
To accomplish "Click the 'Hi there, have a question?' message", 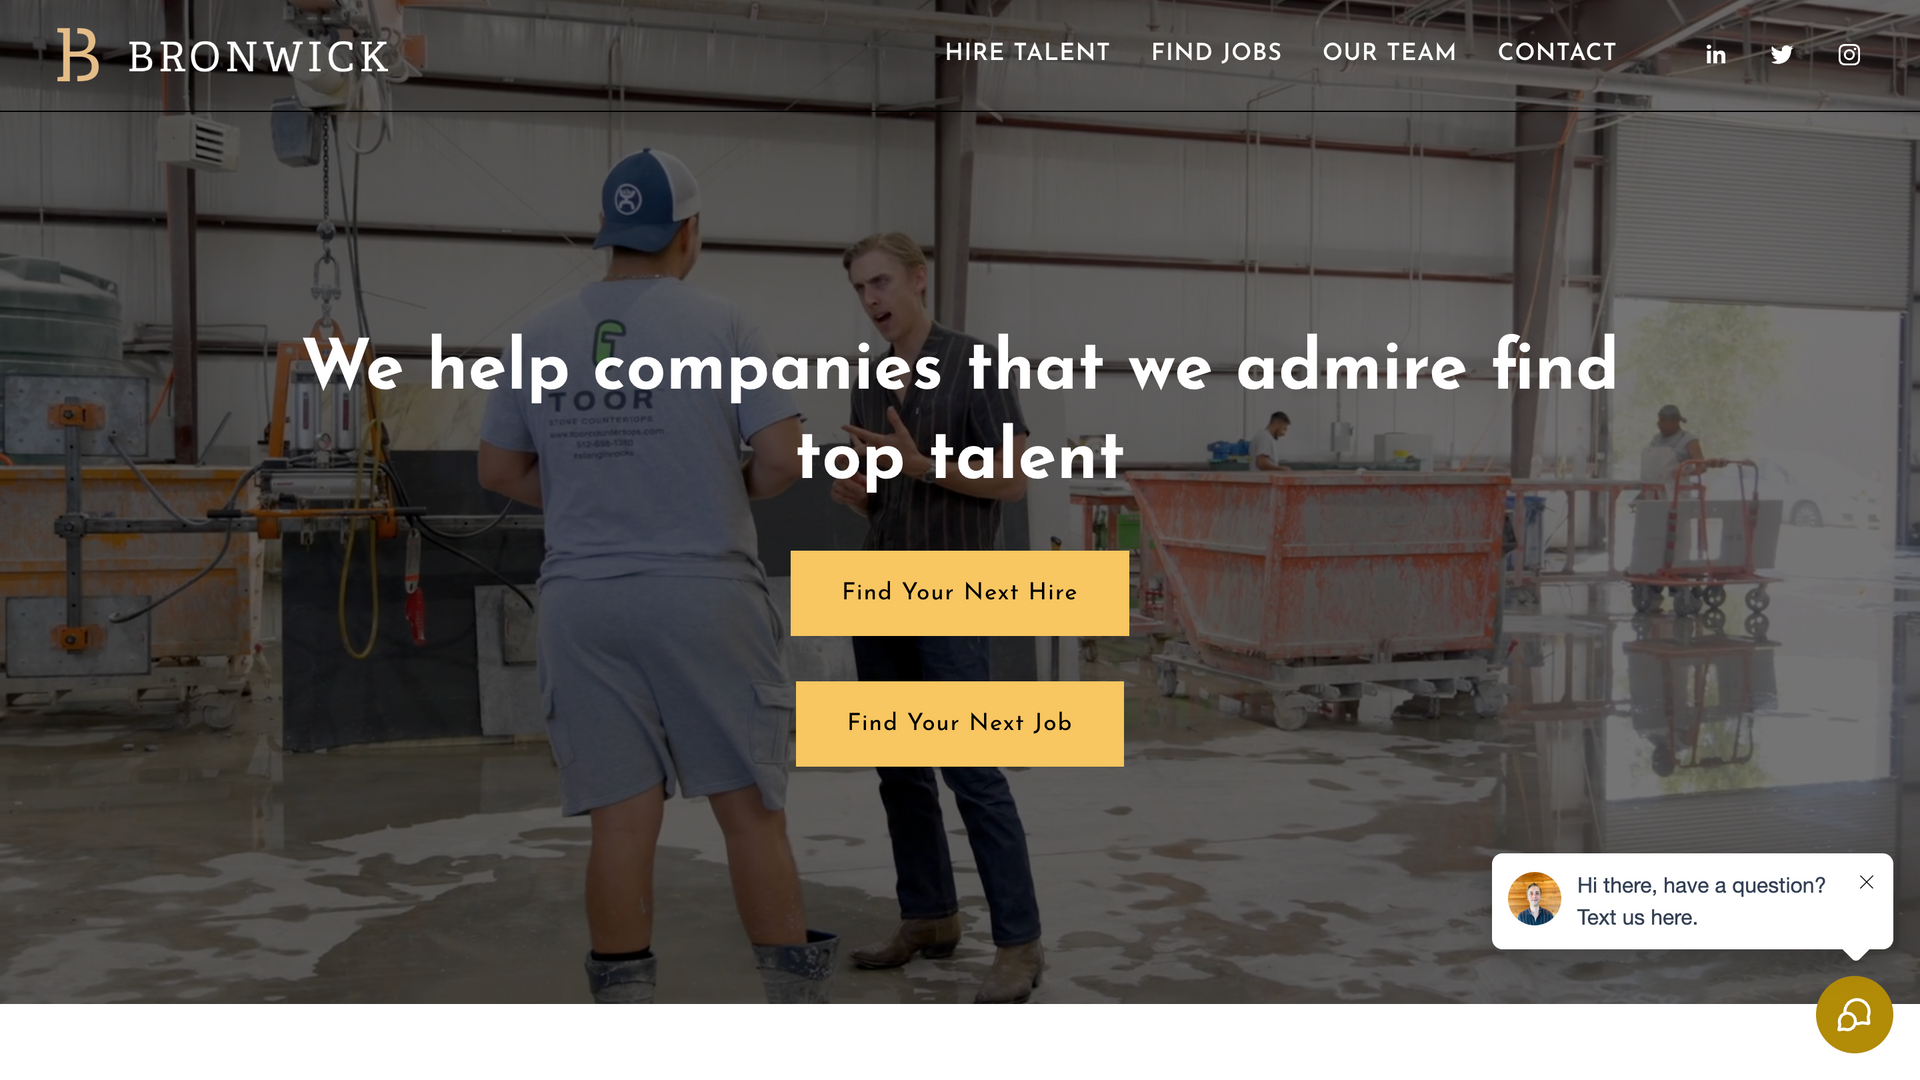I will tap(1701, 885).
